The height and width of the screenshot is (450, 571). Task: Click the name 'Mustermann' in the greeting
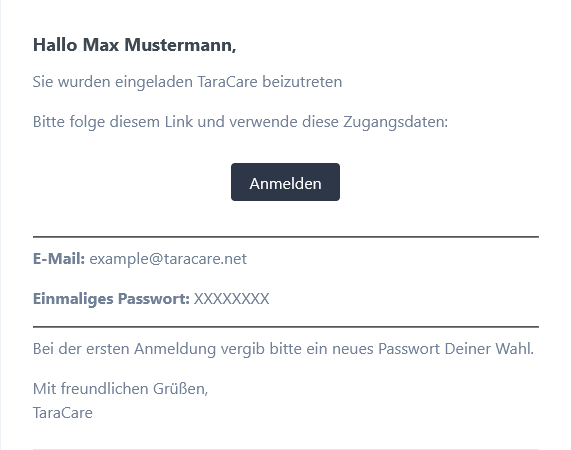180,45
